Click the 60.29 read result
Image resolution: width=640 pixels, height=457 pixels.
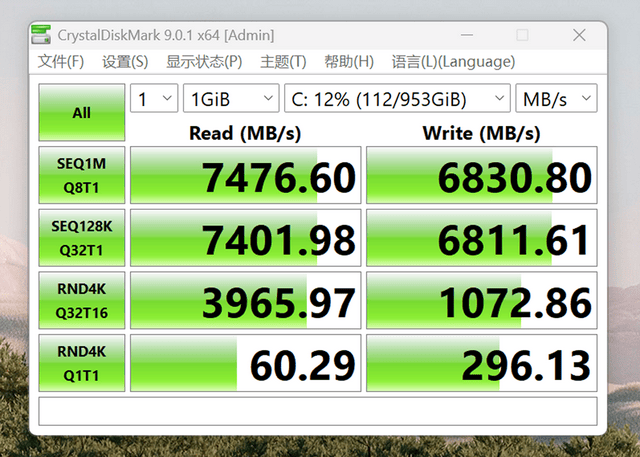246,363
